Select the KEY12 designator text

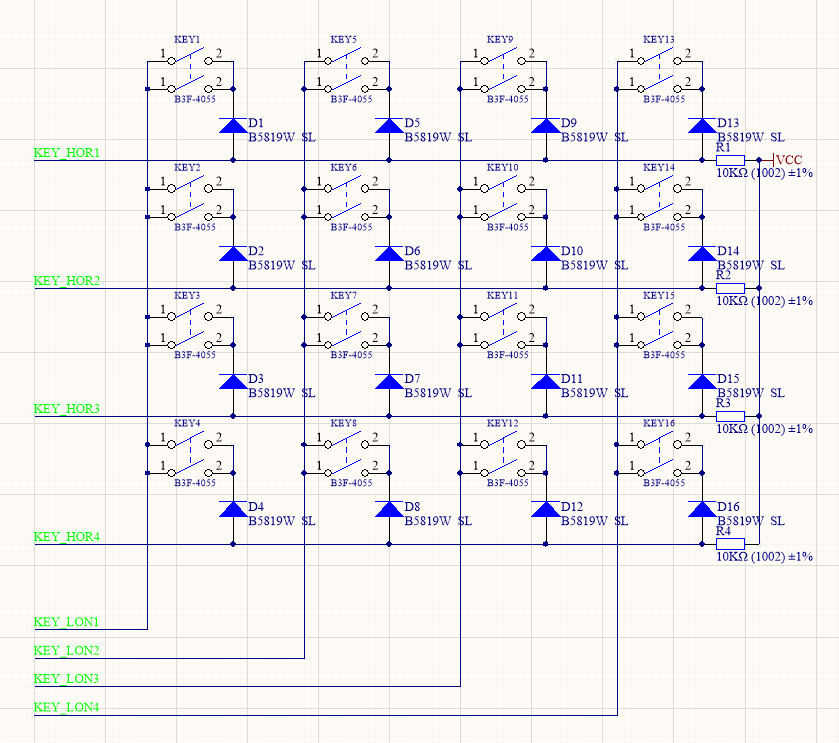[502, 423]
